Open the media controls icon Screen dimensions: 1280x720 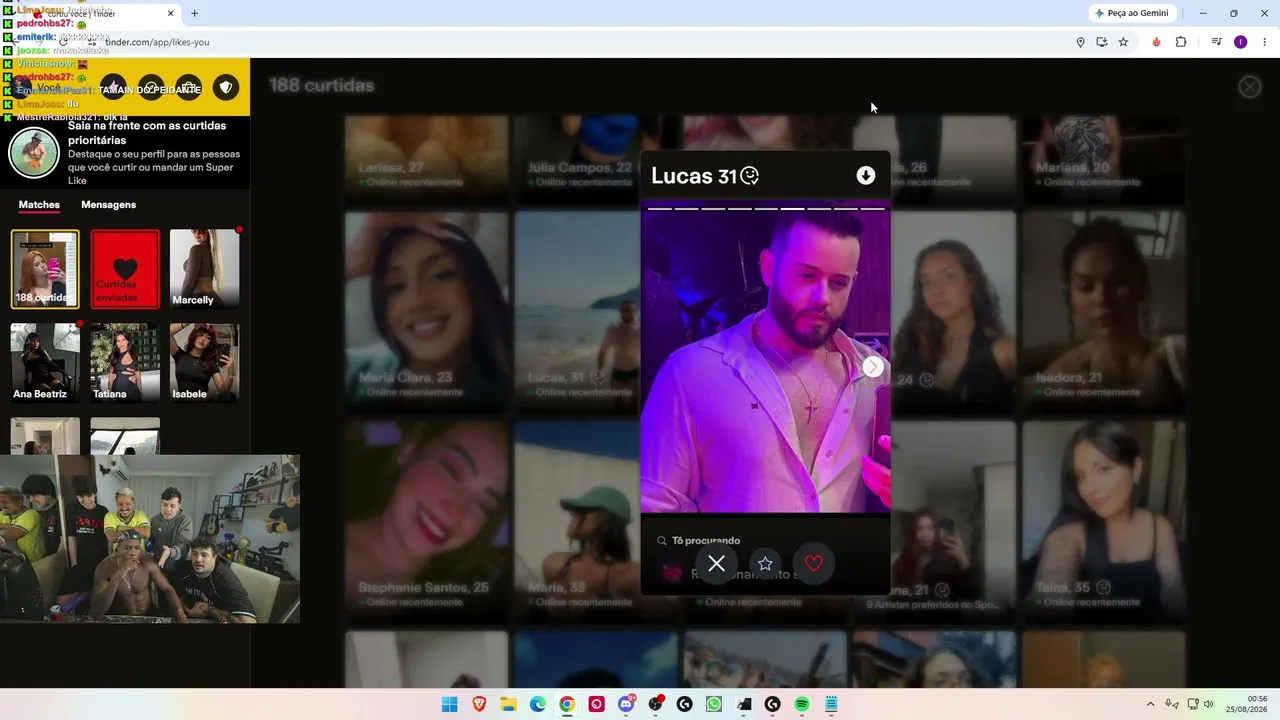(1216, 42)
